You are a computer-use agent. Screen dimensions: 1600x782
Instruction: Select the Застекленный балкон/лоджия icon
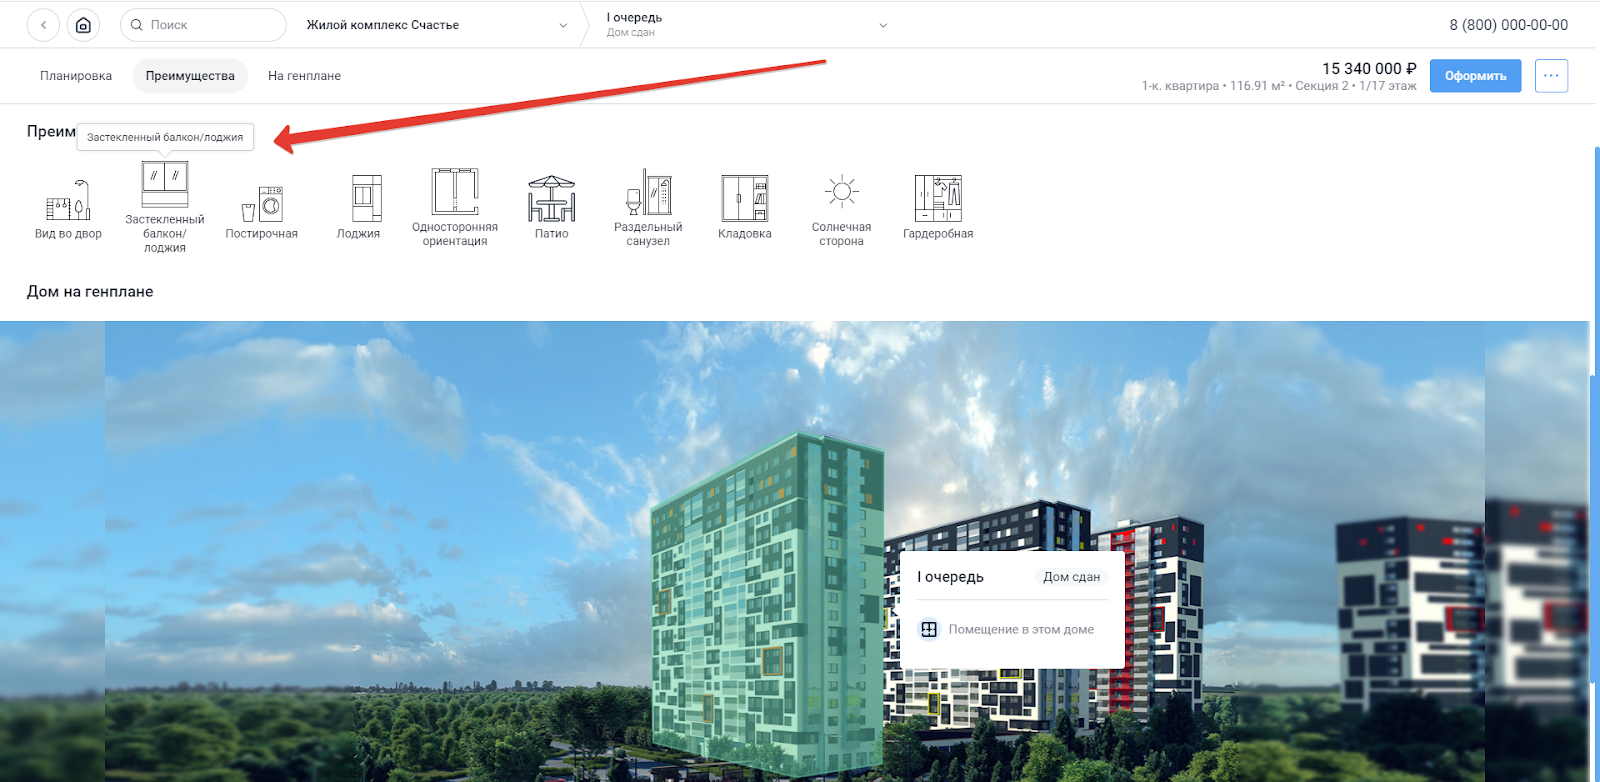coord(165,184)
